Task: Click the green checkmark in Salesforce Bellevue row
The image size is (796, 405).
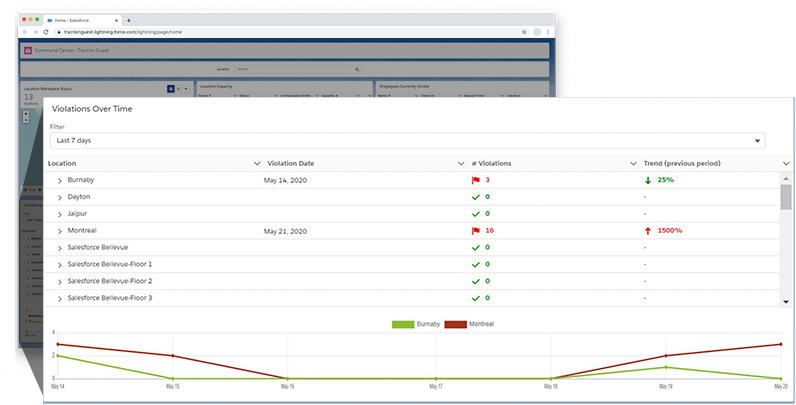Action: (x=476, y=248)
